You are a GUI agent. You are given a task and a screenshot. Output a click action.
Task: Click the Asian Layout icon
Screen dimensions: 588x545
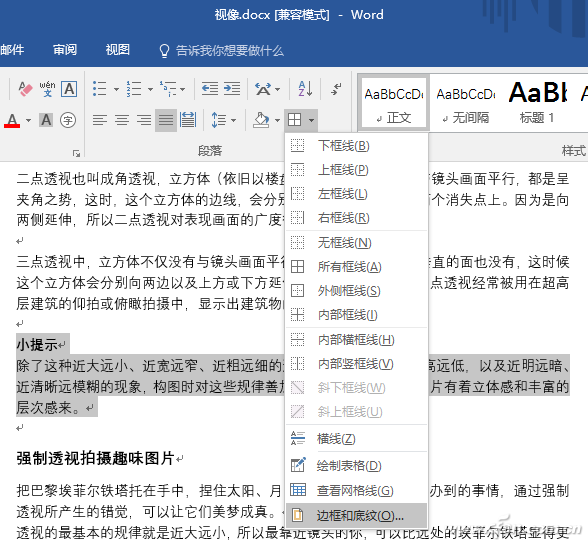click(x=263, y=89)
